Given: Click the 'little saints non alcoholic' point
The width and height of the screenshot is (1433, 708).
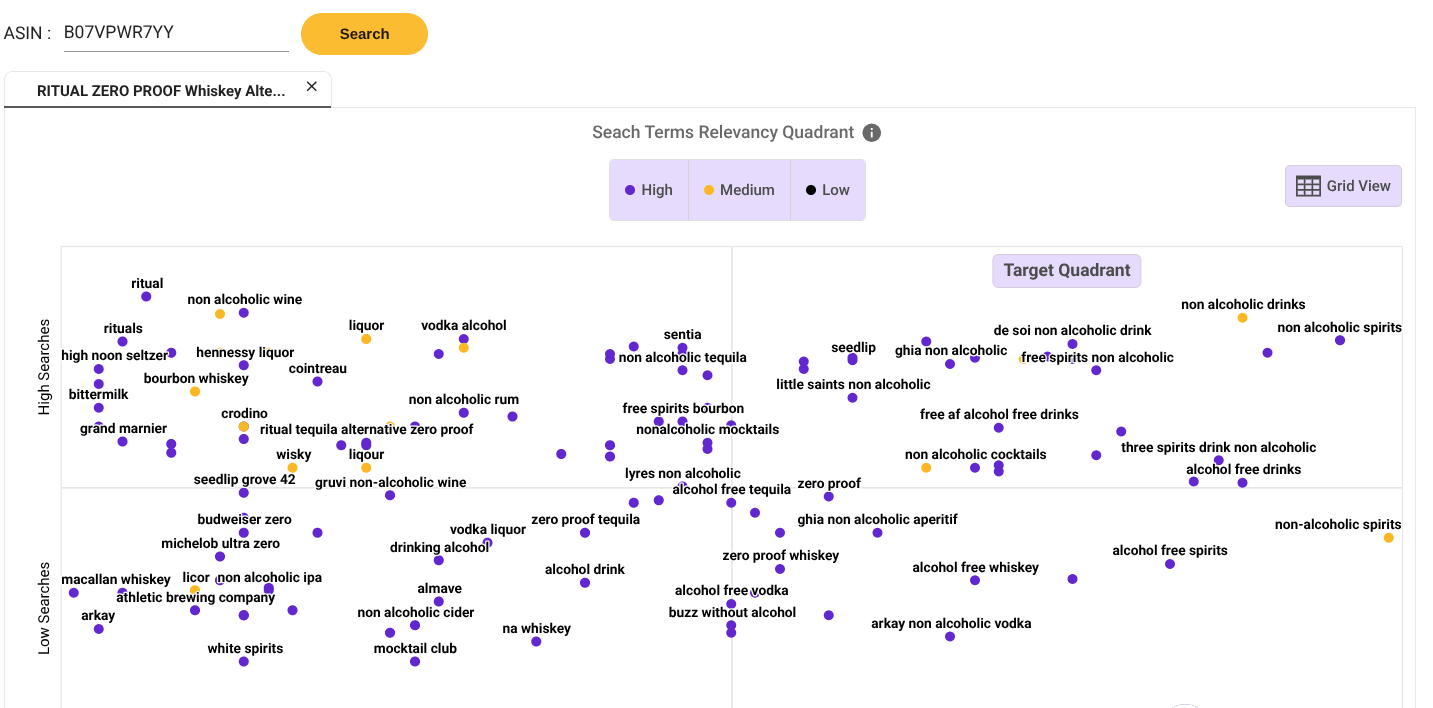Looking at the screenshot, I should [x=852, y=398].
